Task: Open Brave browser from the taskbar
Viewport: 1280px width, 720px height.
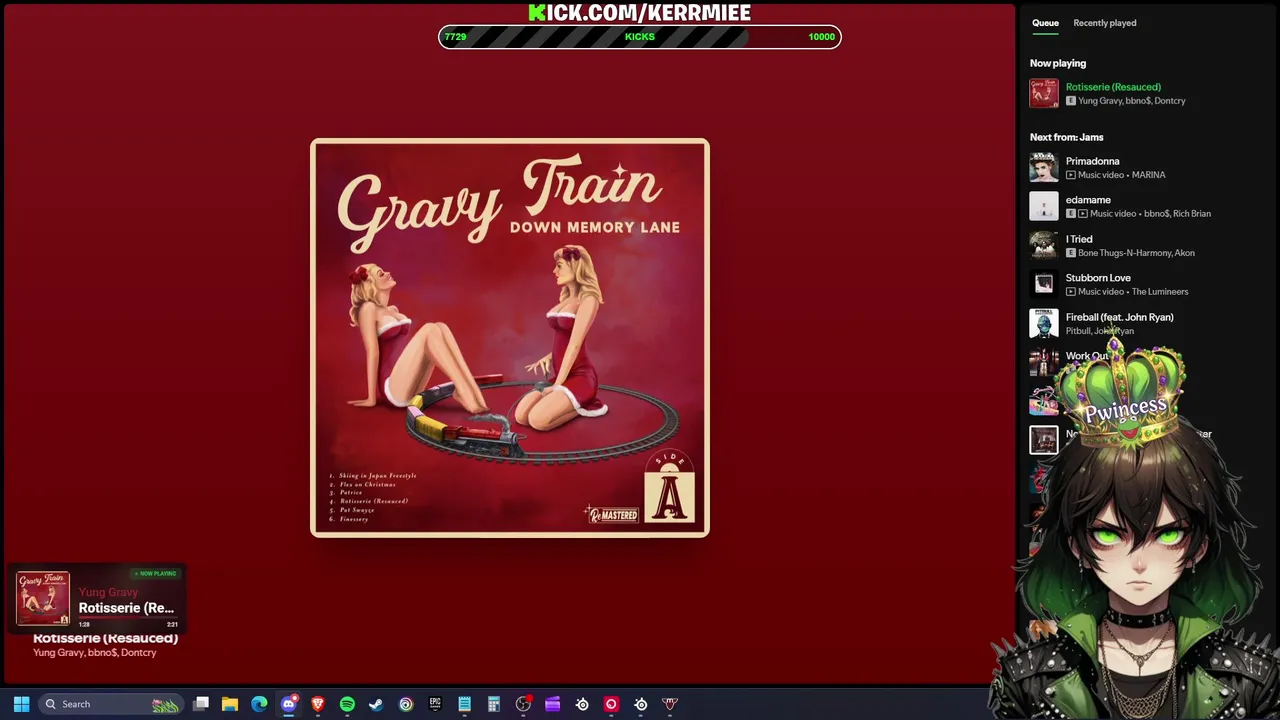Action: (318, 704)
